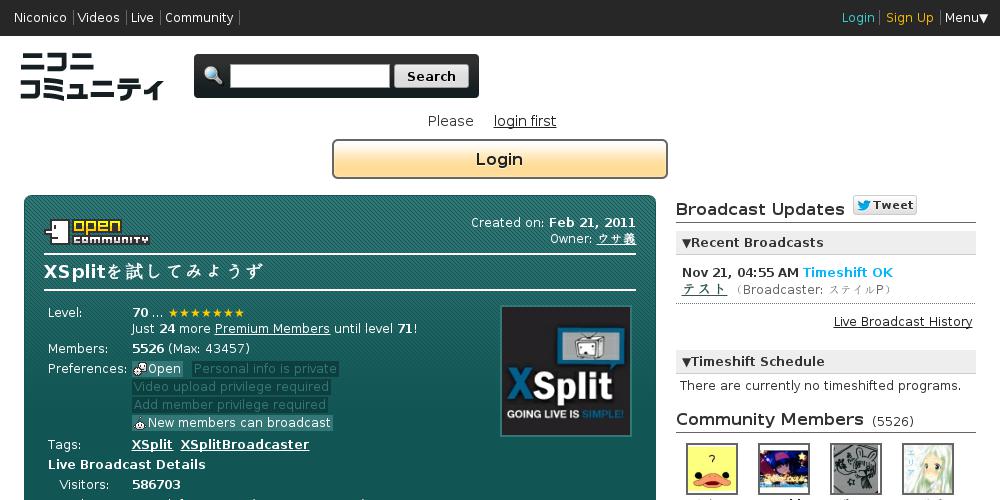Open the テスト broadcast link
This screenshot has height=500, width=1000.
pos(704,289)
